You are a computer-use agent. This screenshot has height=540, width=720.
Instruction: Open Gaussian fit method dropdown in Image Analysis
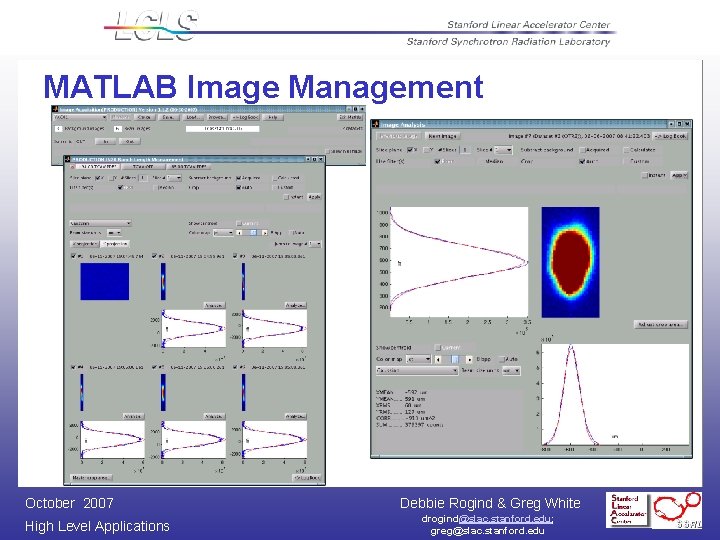pyautogui.click(x=417, y=370)
